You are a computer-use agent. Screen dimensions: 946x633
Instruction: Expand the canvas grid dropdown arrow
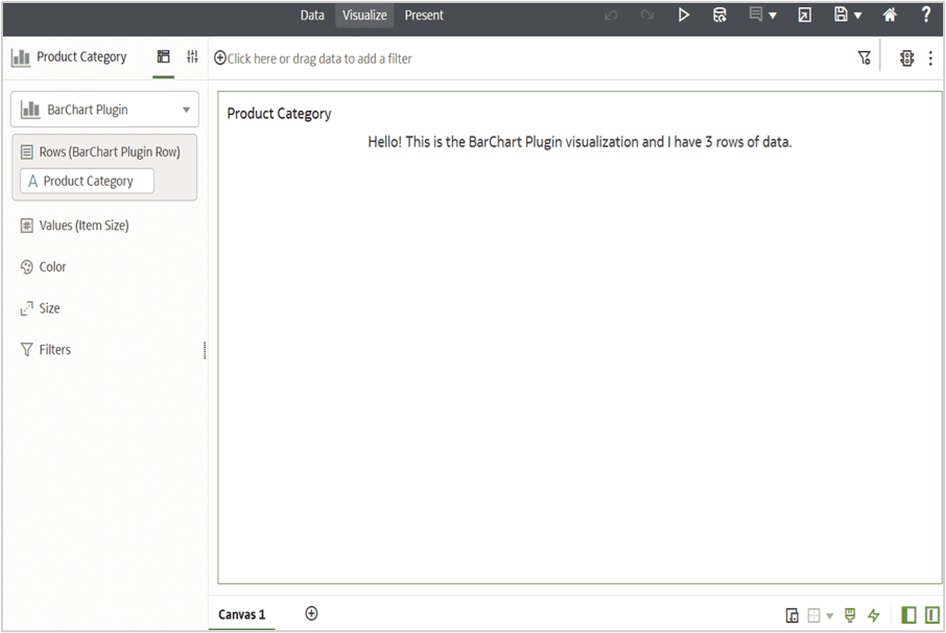click(830, 616)
